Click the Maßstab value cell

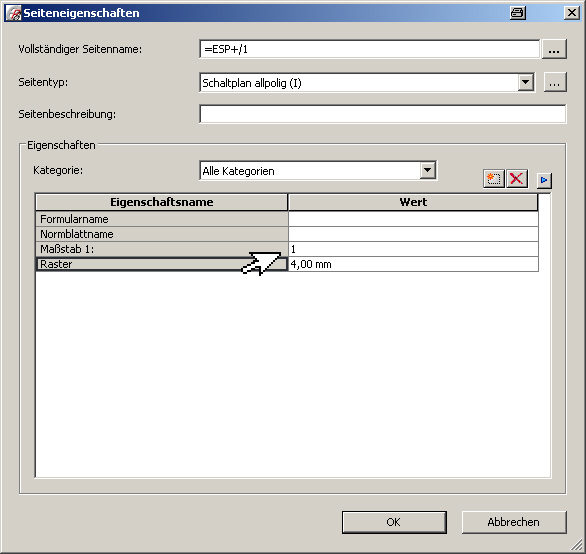[x=413, y=249]
